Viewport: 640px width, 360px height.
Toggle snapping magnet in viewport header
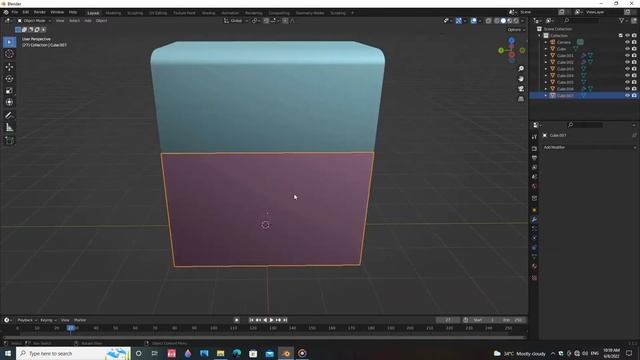pos(266,21)
